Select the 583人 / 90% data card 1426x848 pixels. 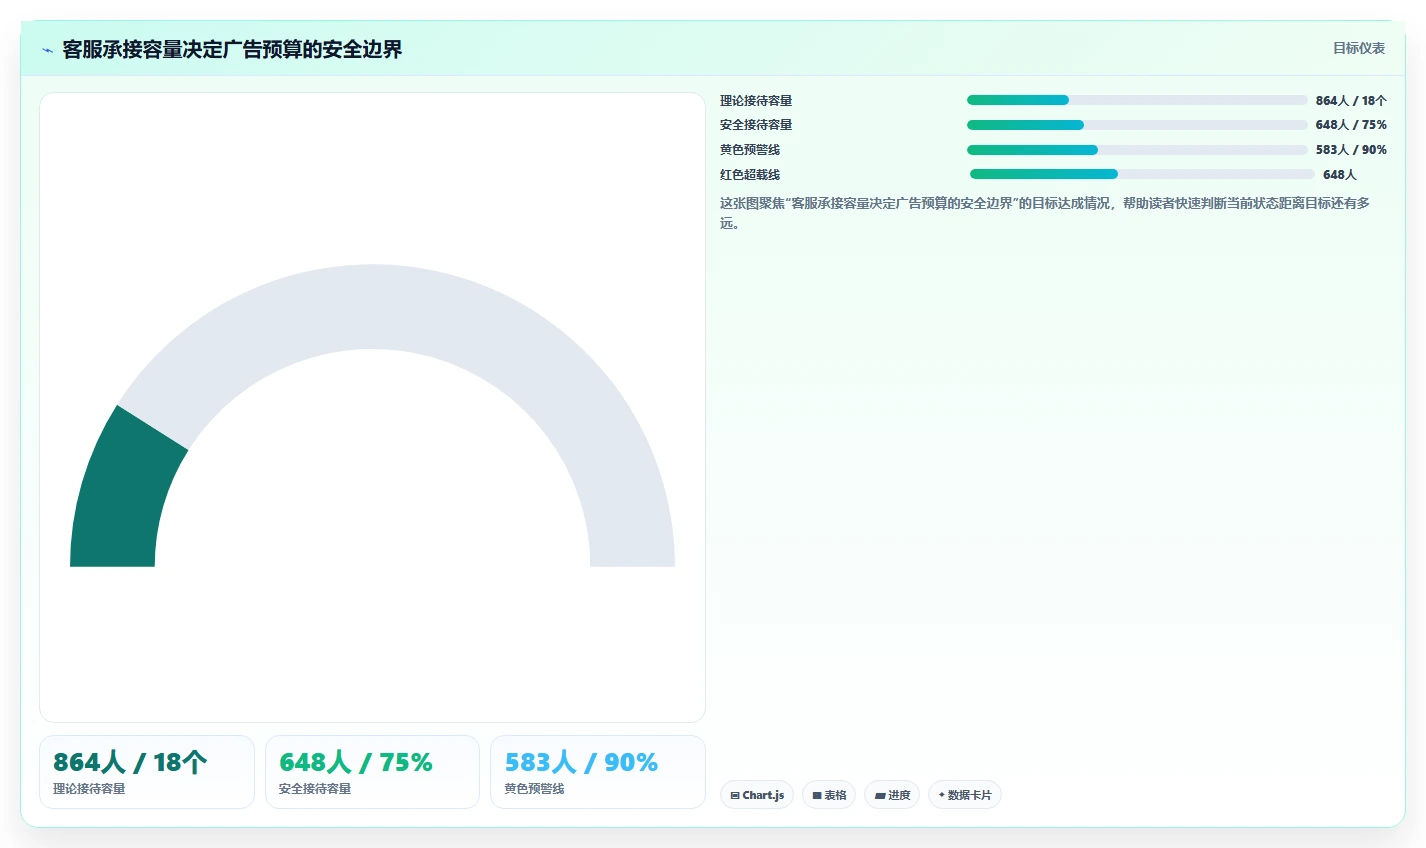598,772
